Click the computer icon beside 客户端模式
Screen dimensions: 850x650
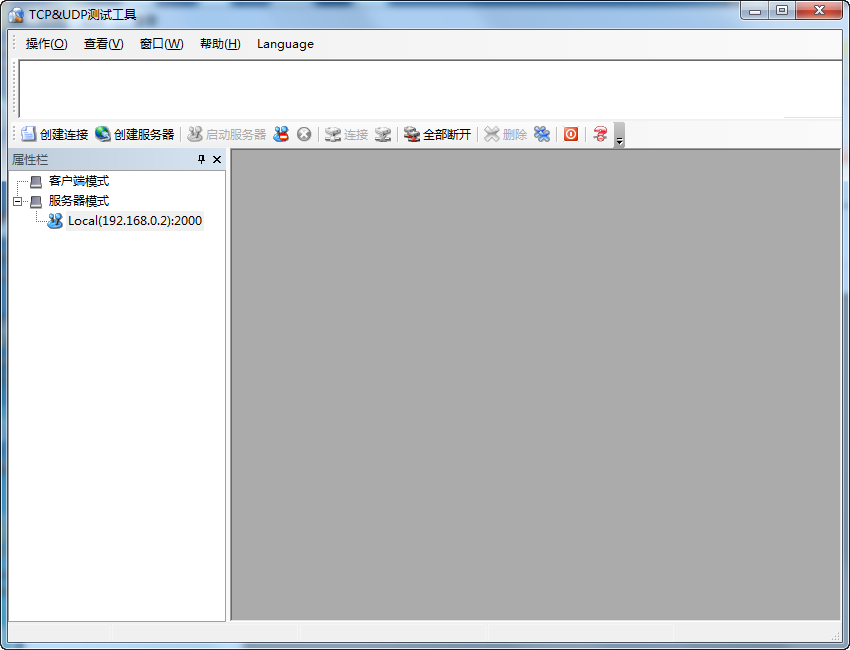coord(36,182)
